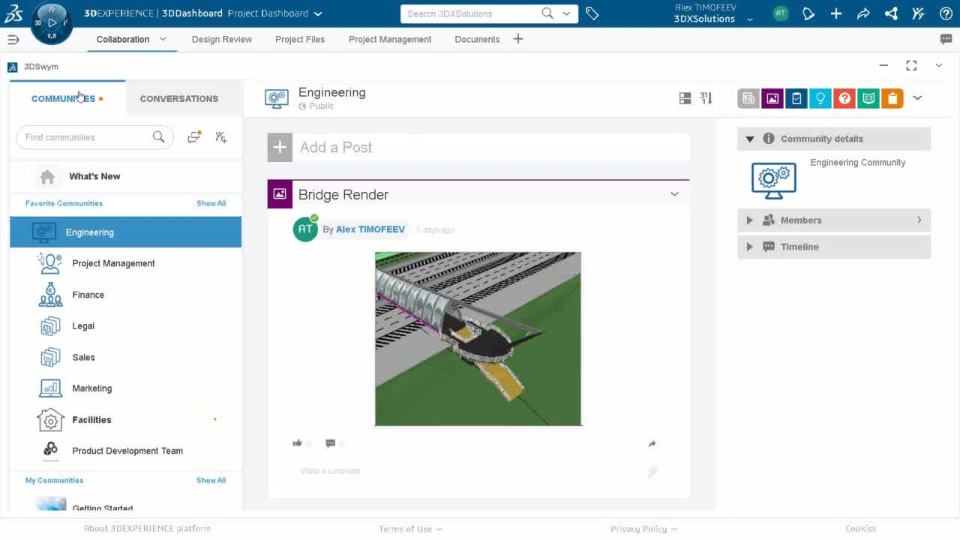Click the magnifier in Find communities
Viewport: 960px width, 540px height.
[x=159, y=137]
